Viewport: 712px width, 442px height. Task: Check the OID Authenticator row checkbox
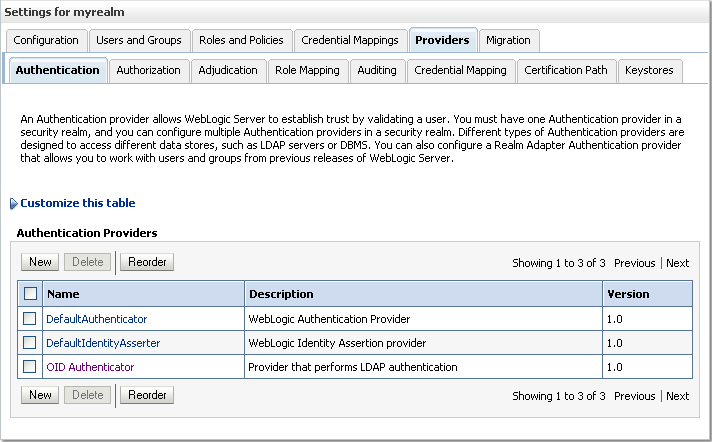point(31,367)
